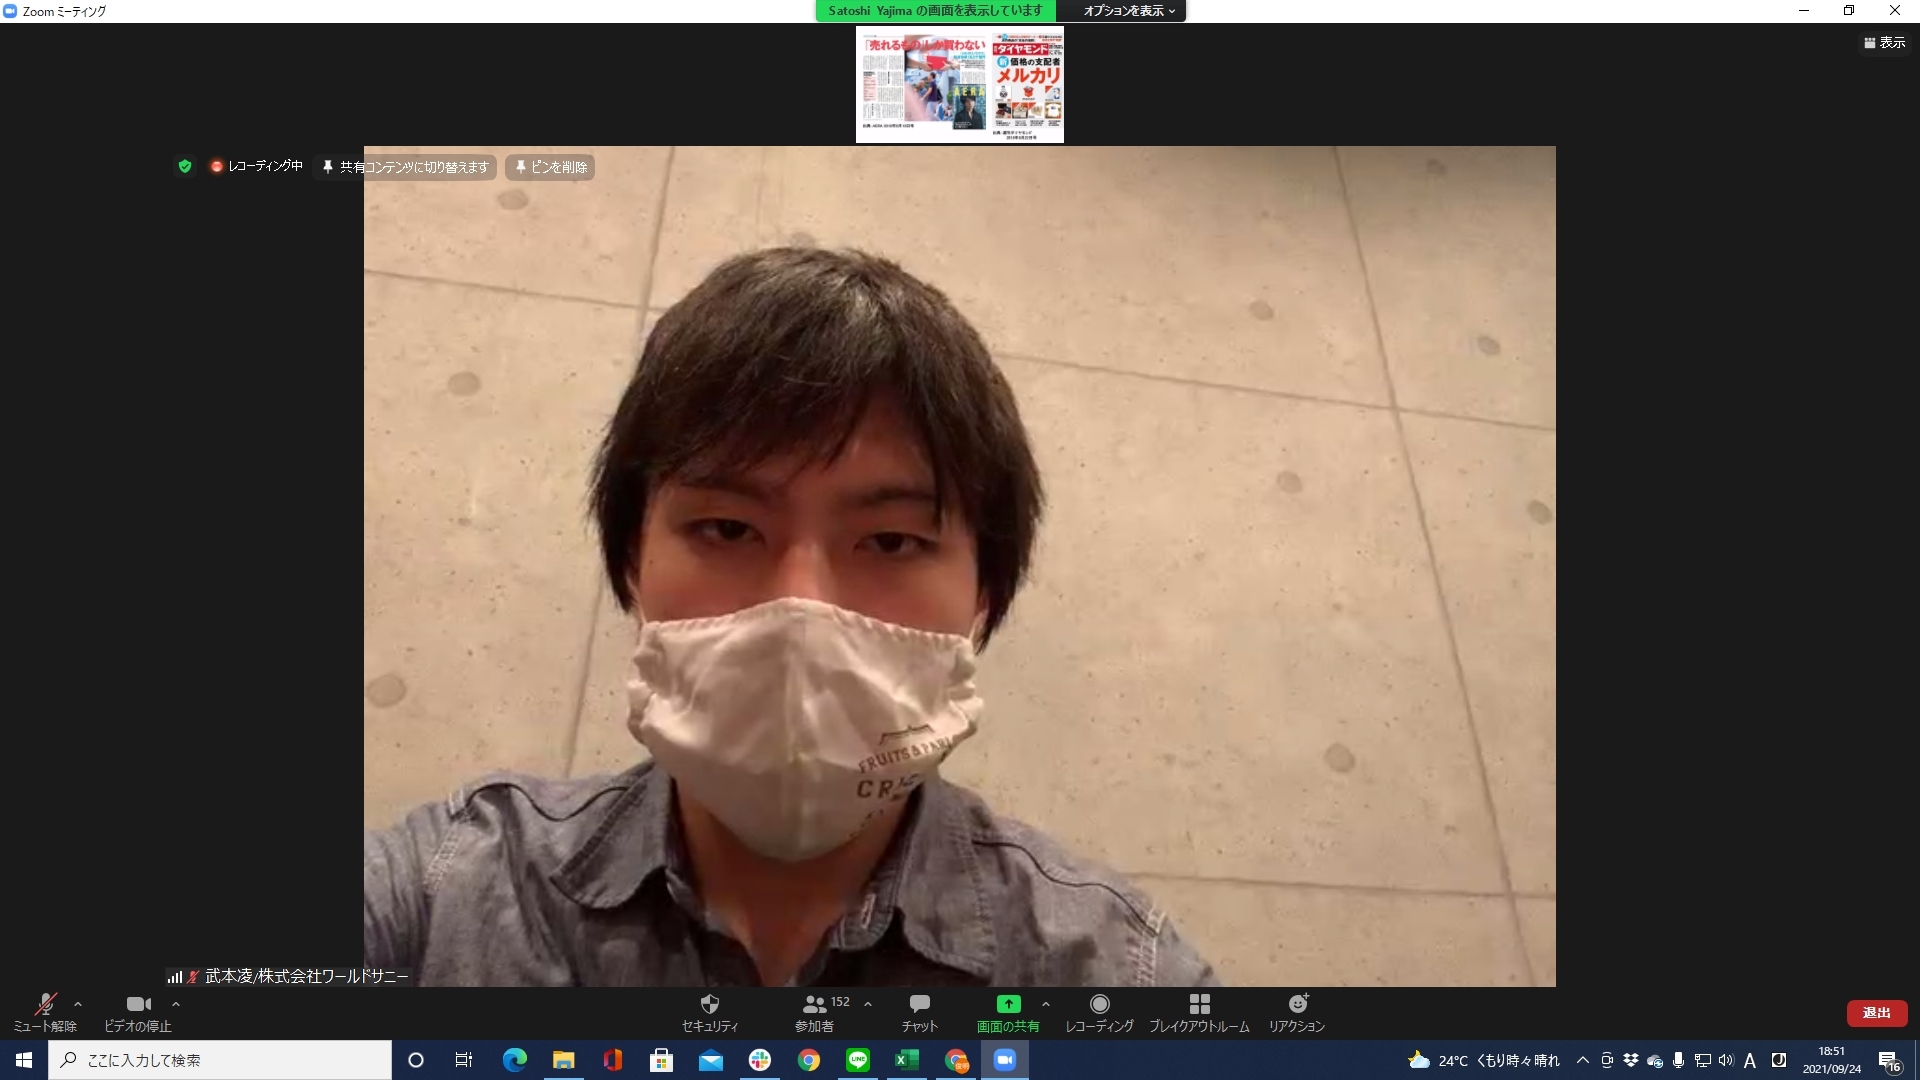
Task: Open Google Chrome from taskbar
Action: pyautogui.click(x=808, y=1060)
